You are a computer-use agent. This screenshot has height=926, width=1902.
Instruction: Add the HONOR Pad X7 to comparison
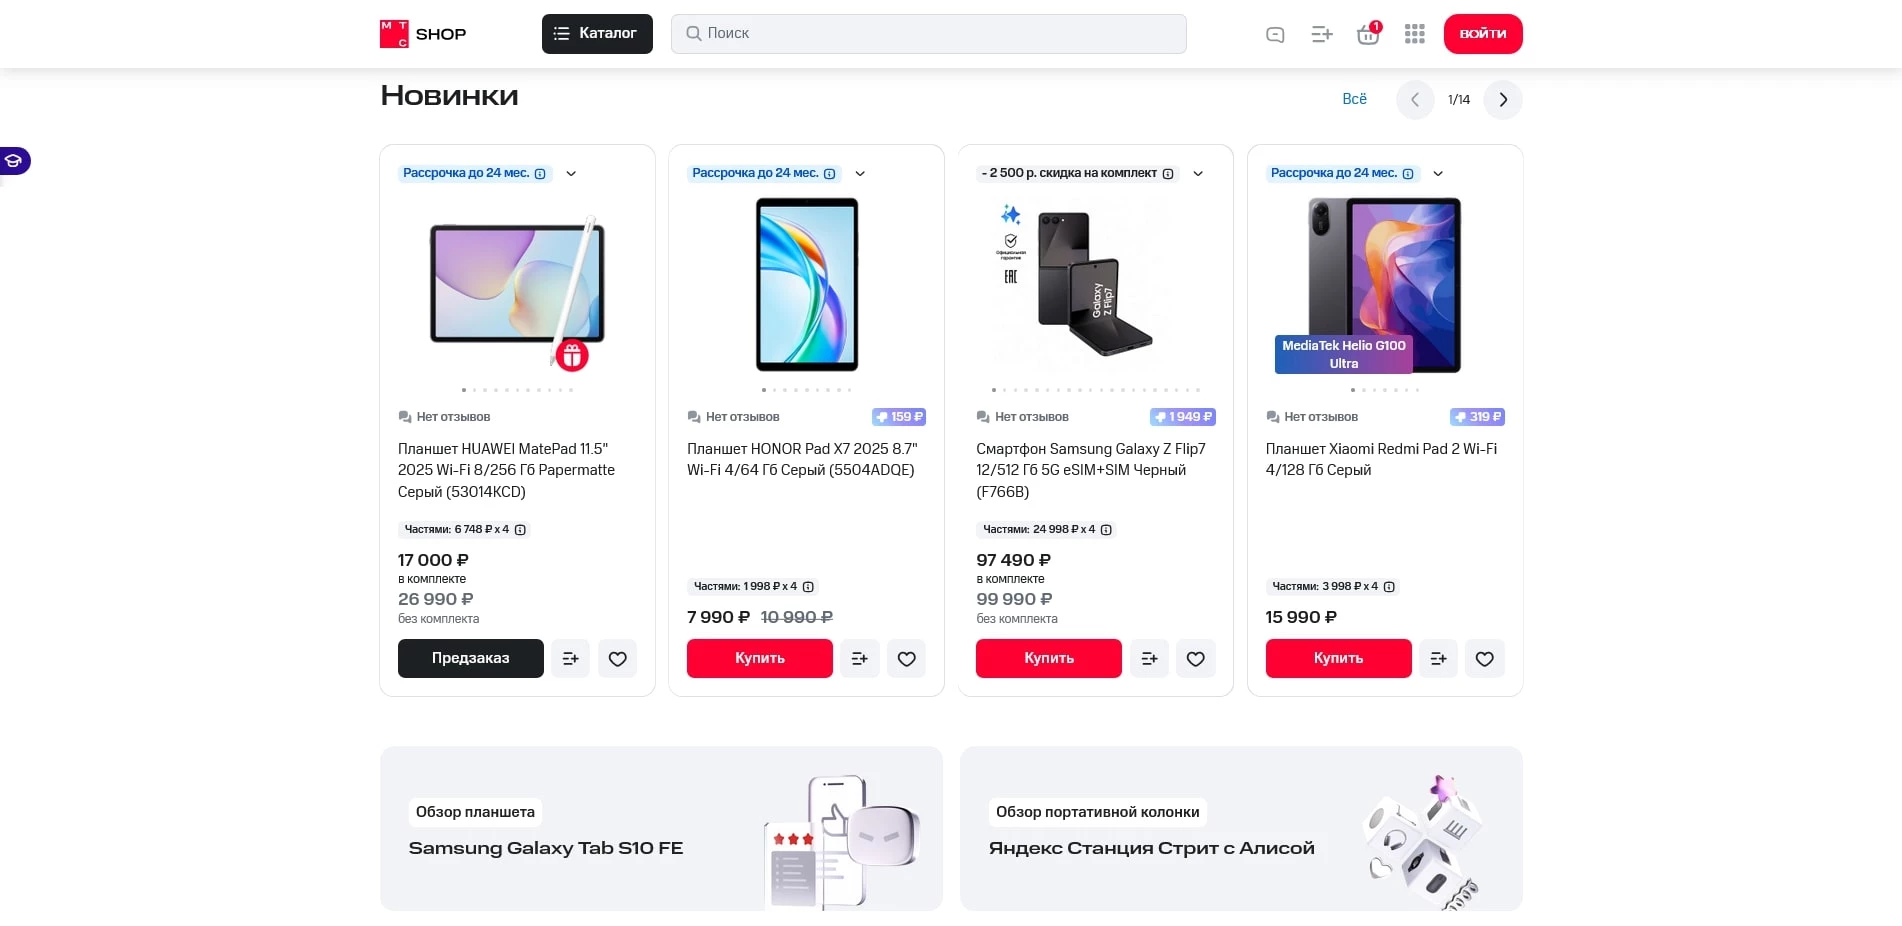pos(859,658)
